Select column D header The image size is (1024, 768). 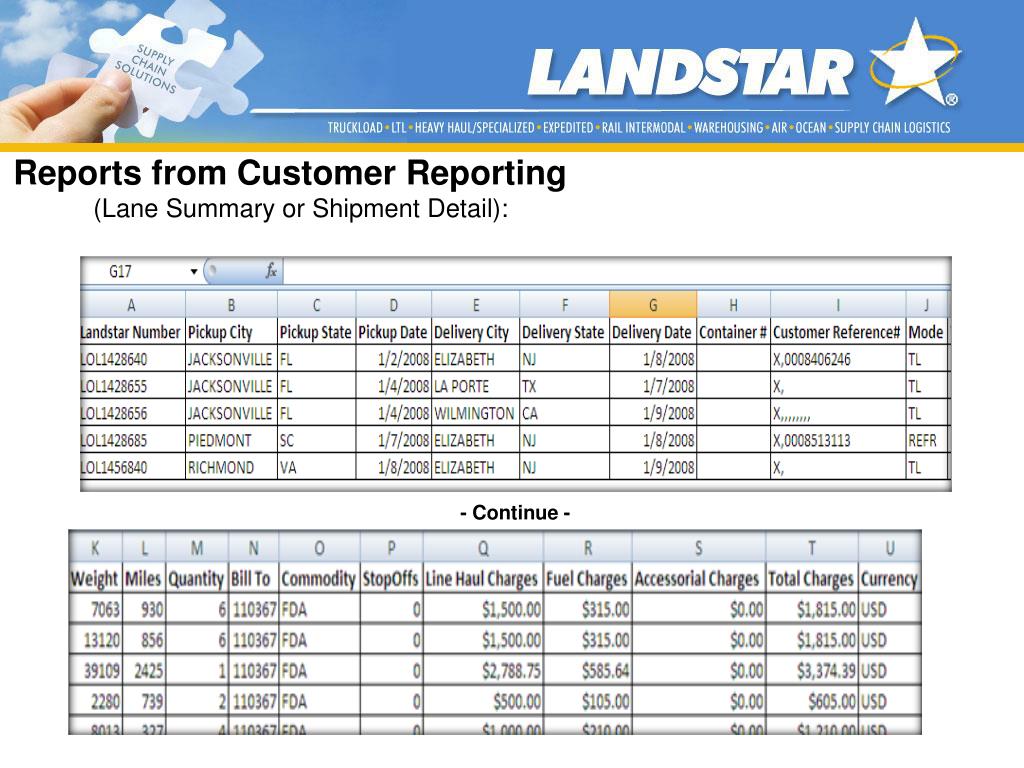(394, 305)
